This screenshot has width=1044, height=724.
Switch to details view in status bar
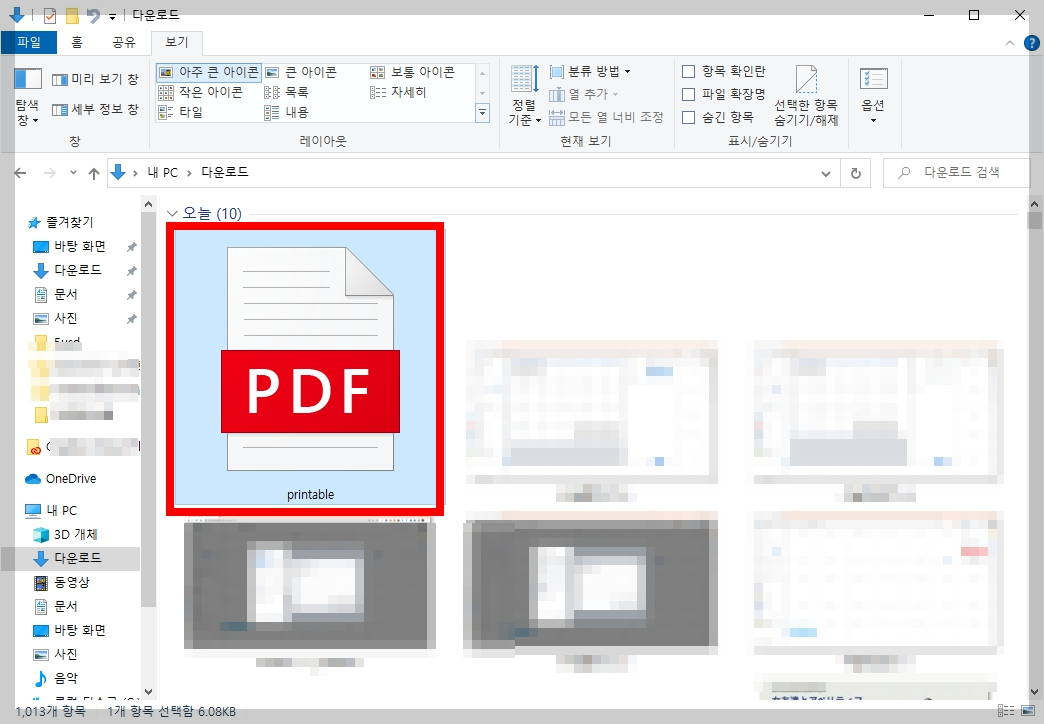(x=1006, y=711)
